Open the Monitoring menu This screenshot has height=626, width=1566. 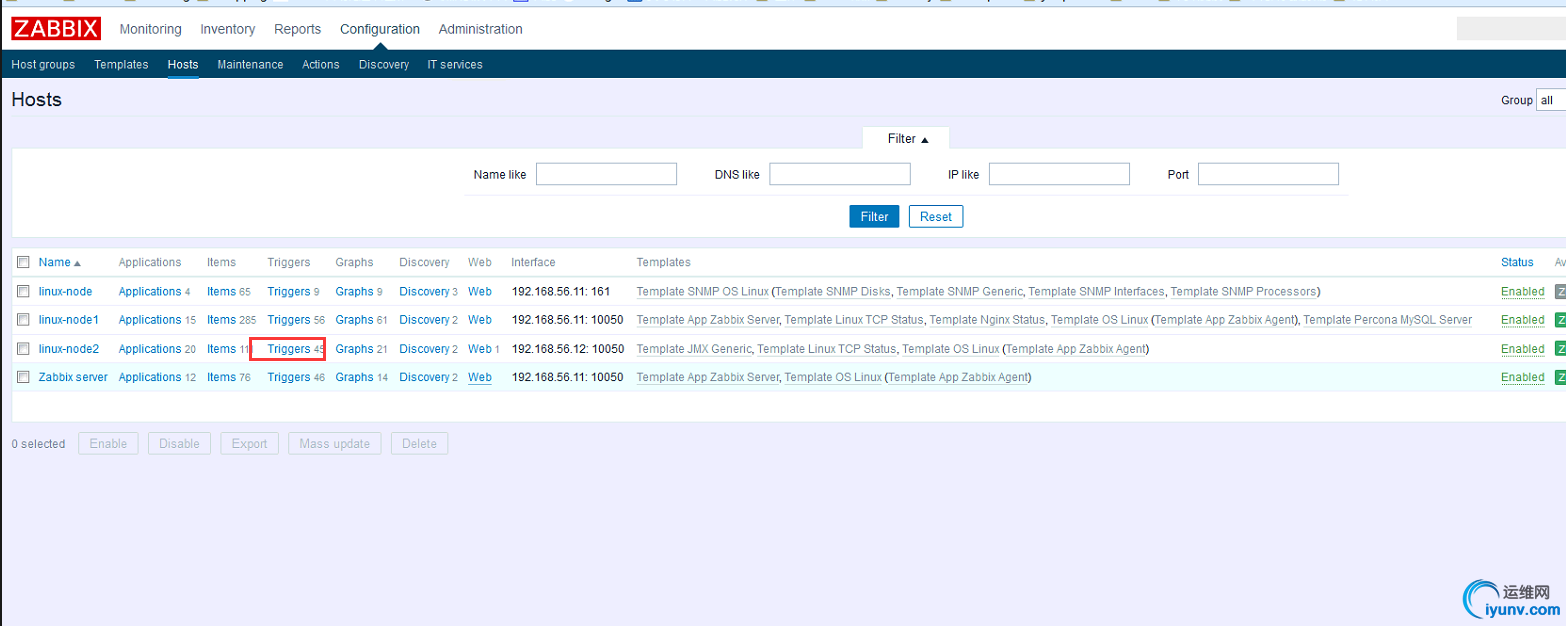click(x=151, y=29)
